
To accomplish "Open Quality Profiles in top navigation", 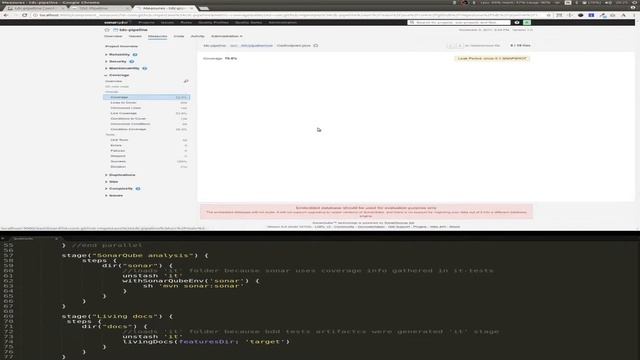I will [213, 22].
